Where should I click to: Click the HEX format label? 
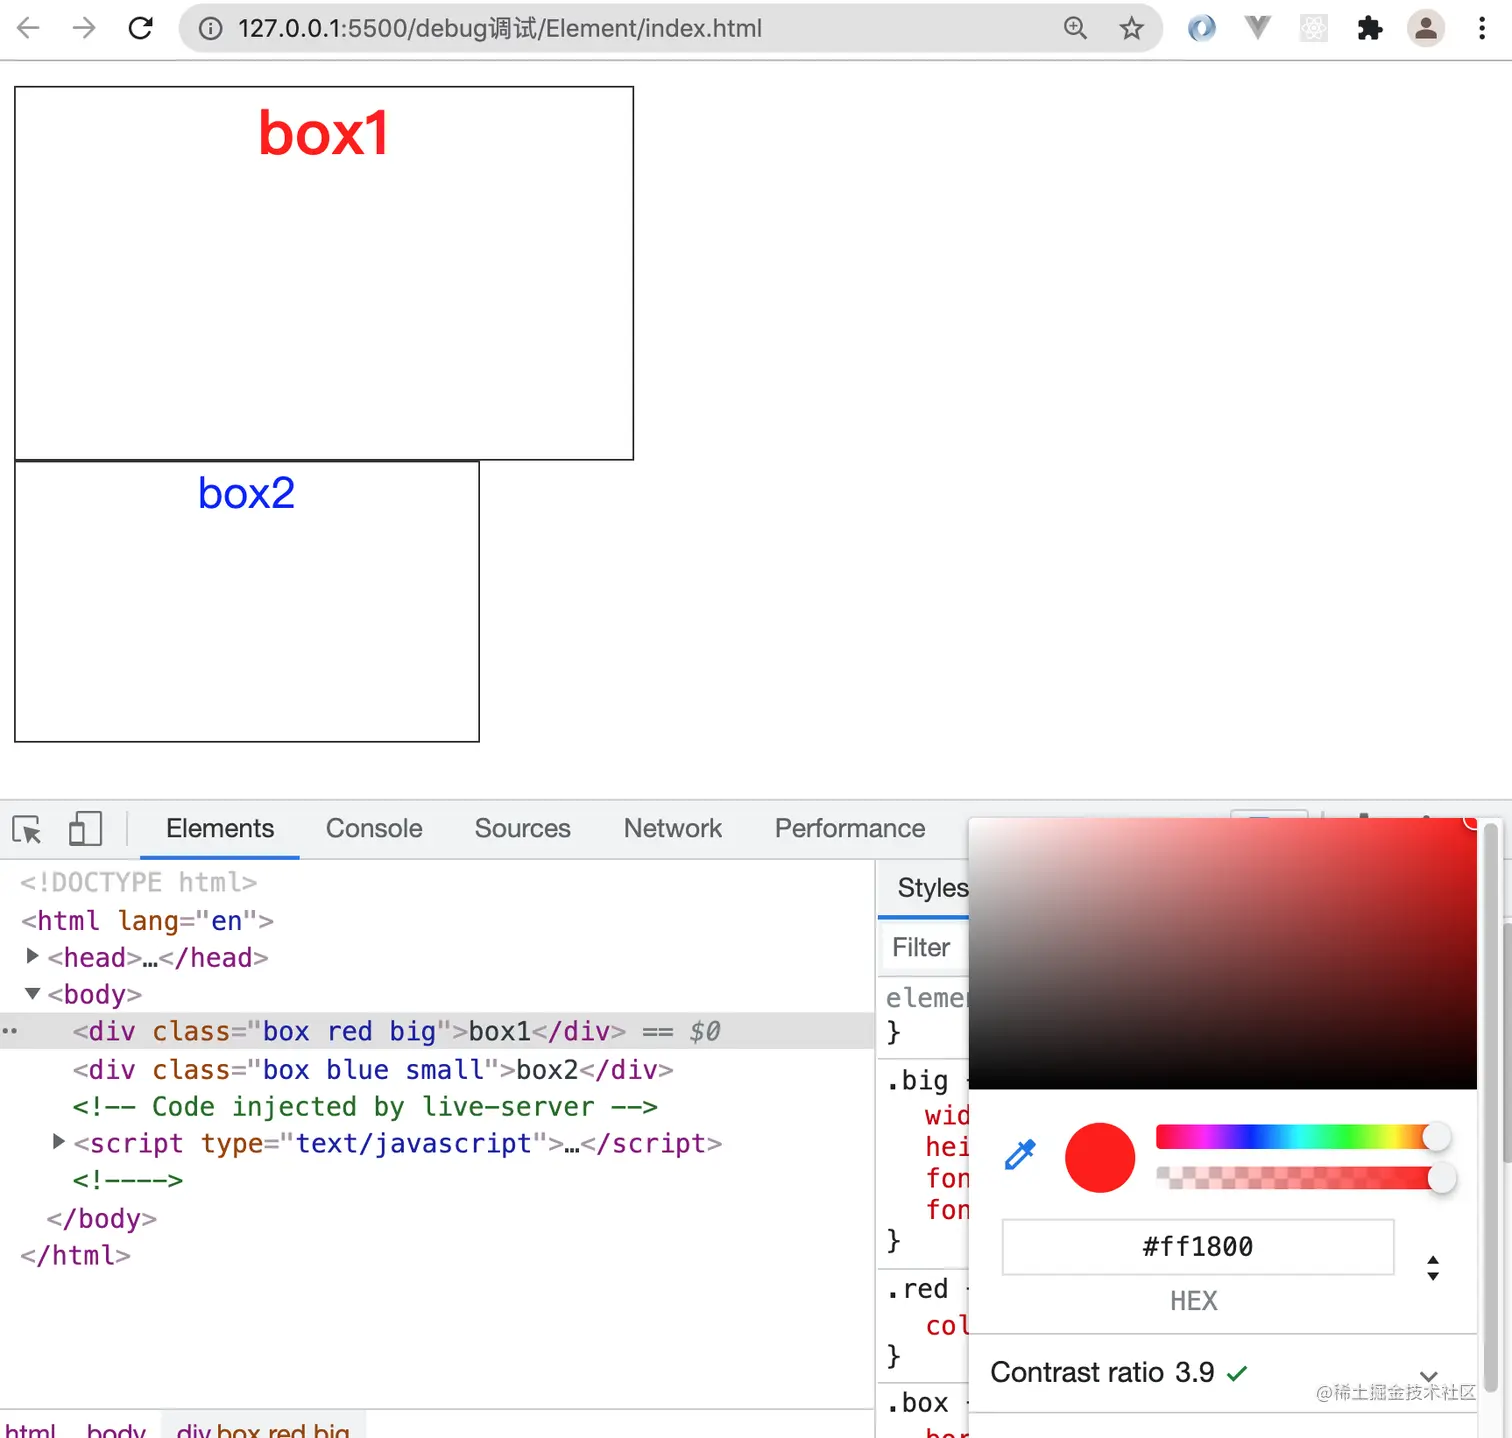tap(1194, 1301)
